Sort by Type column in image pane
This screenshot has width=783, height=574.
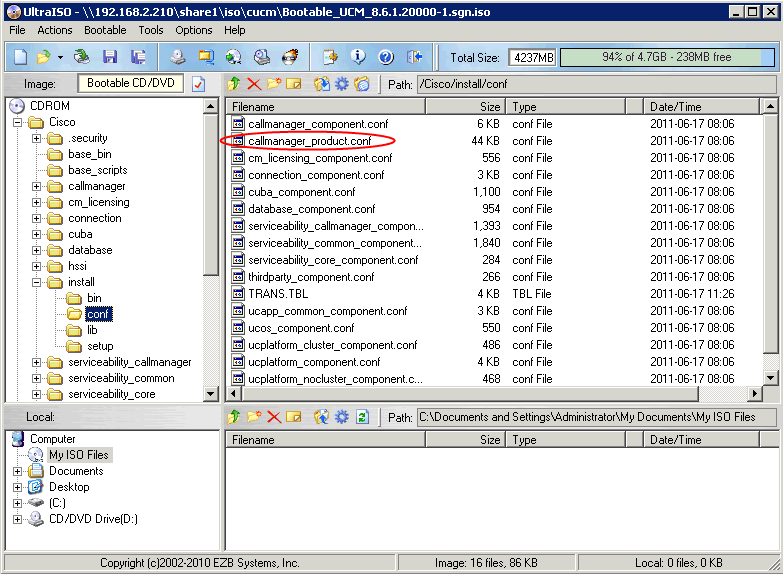tap(566, 106)
